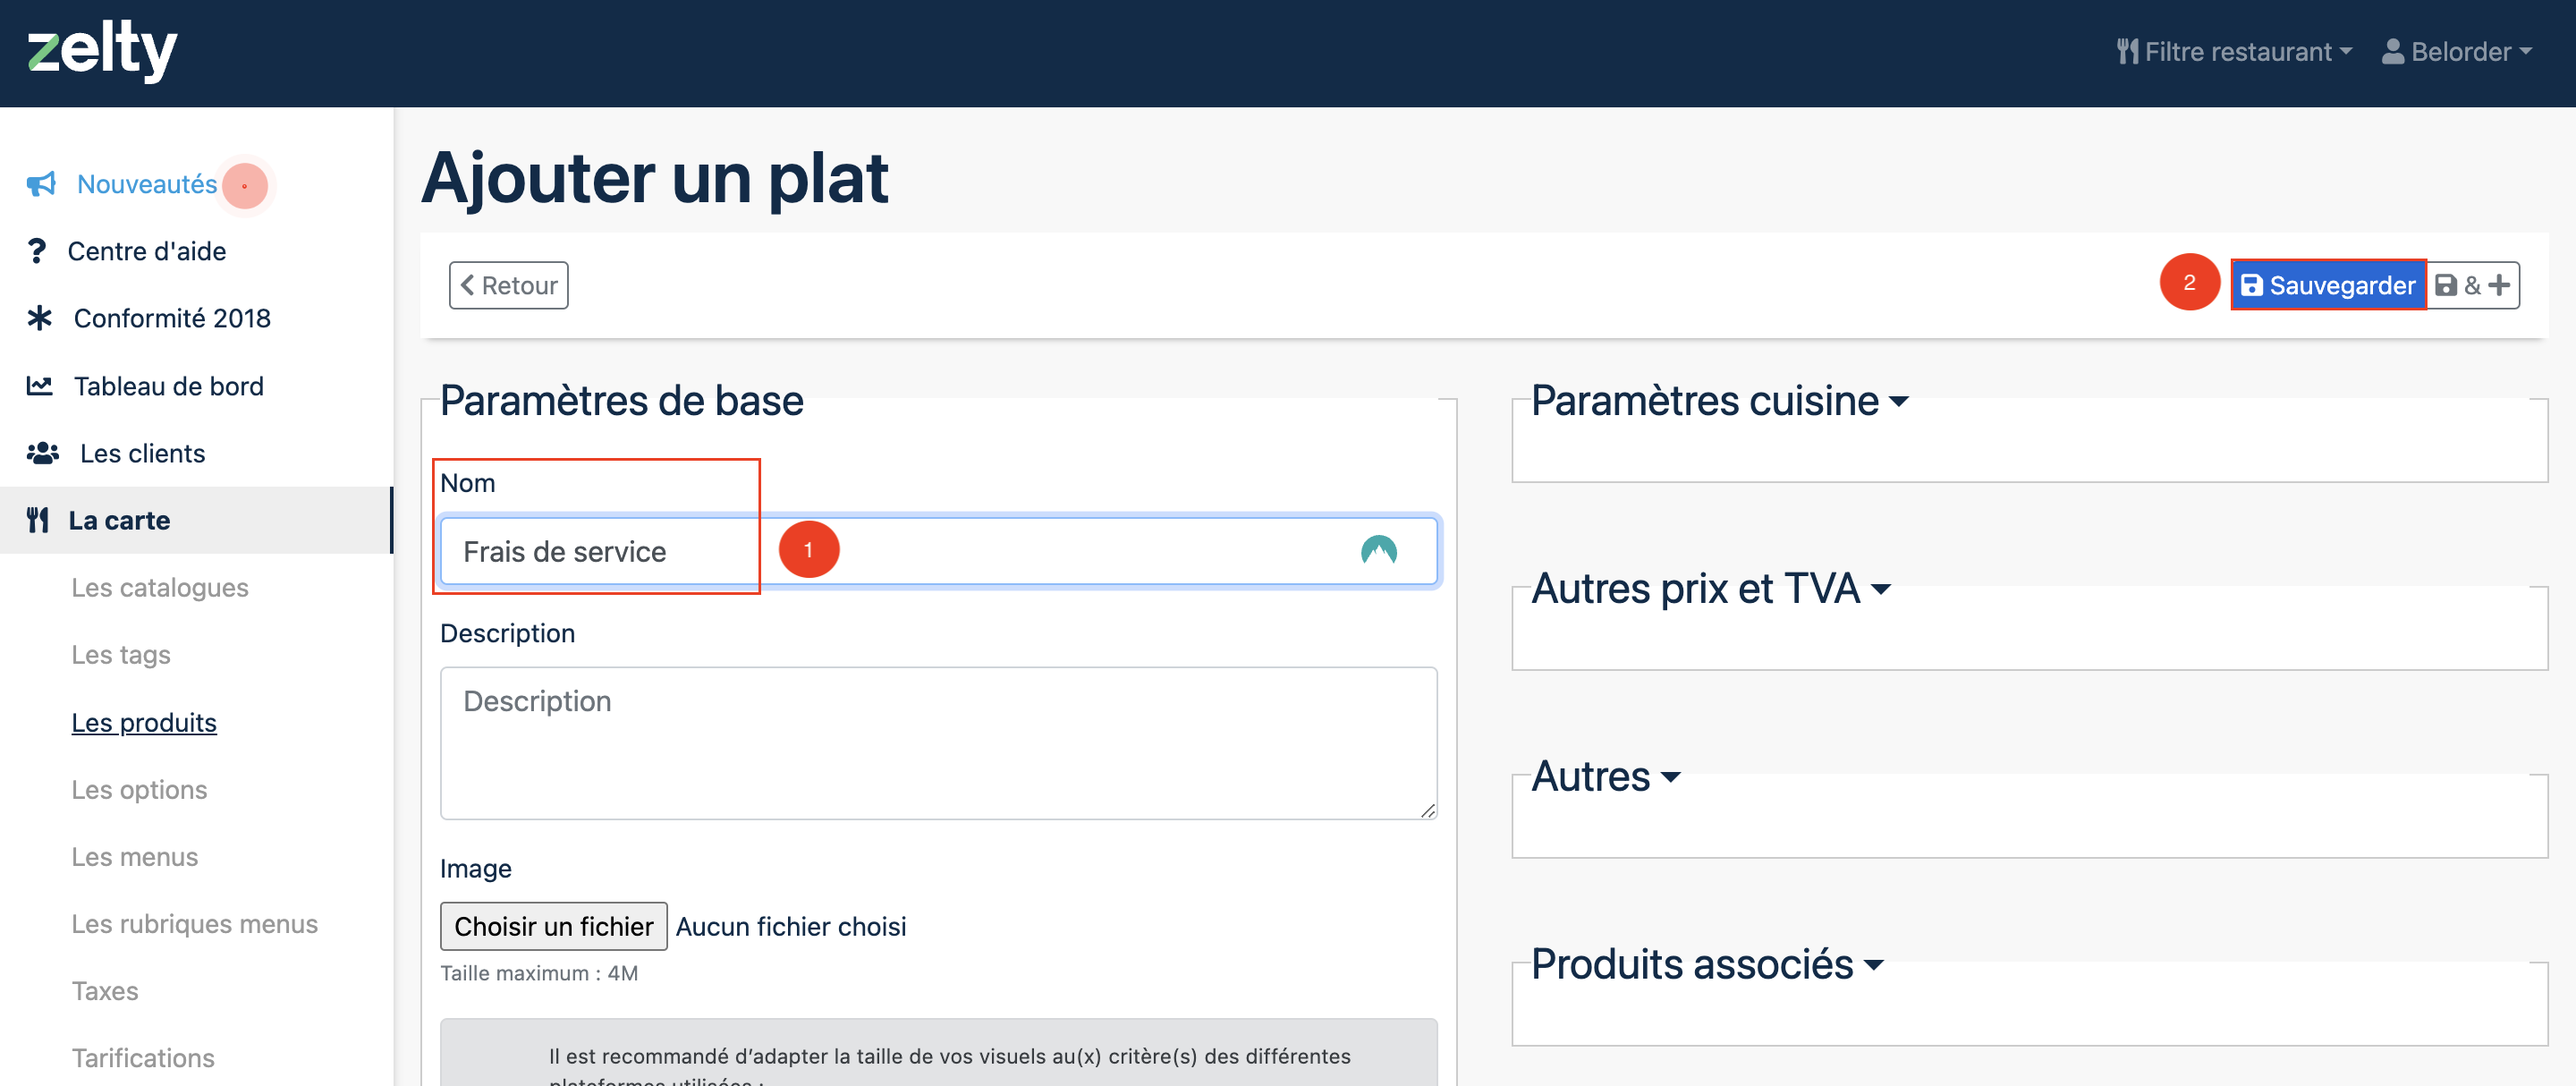The width and height of the screenshot is (2576, 1086).
Task: Click the save-and-add-new button icon
Action: click(x=2472, y=285)
